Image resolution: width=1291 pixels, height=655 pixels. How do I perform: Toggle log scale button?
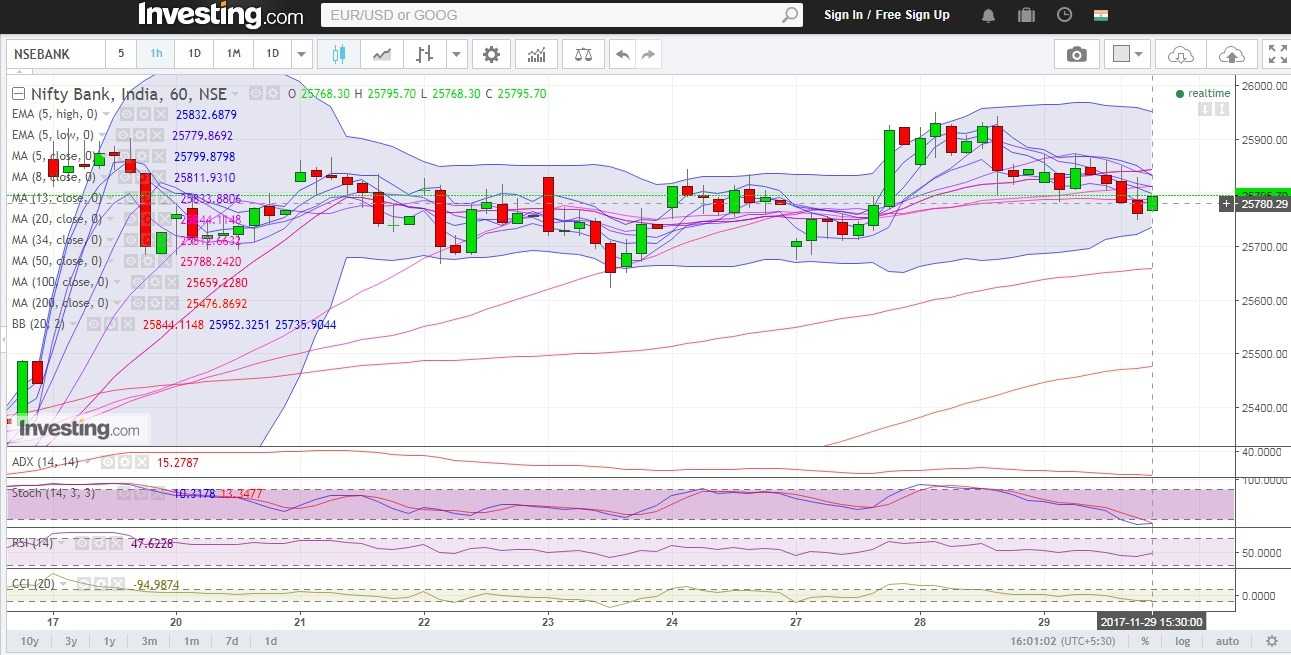pos(1182,641)
